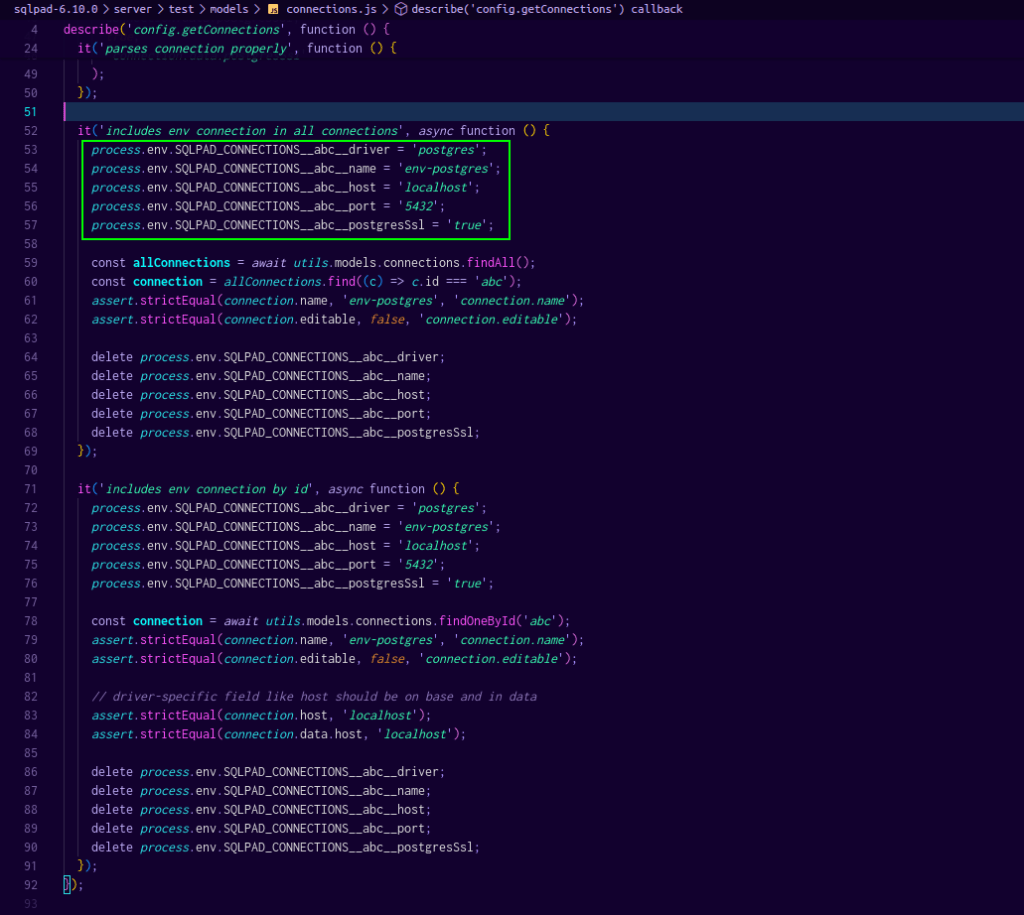Open describe('config.getConnections') callback breadcrumb
The height and width of the screenshot is (915, 1024).
click(547, 9)
